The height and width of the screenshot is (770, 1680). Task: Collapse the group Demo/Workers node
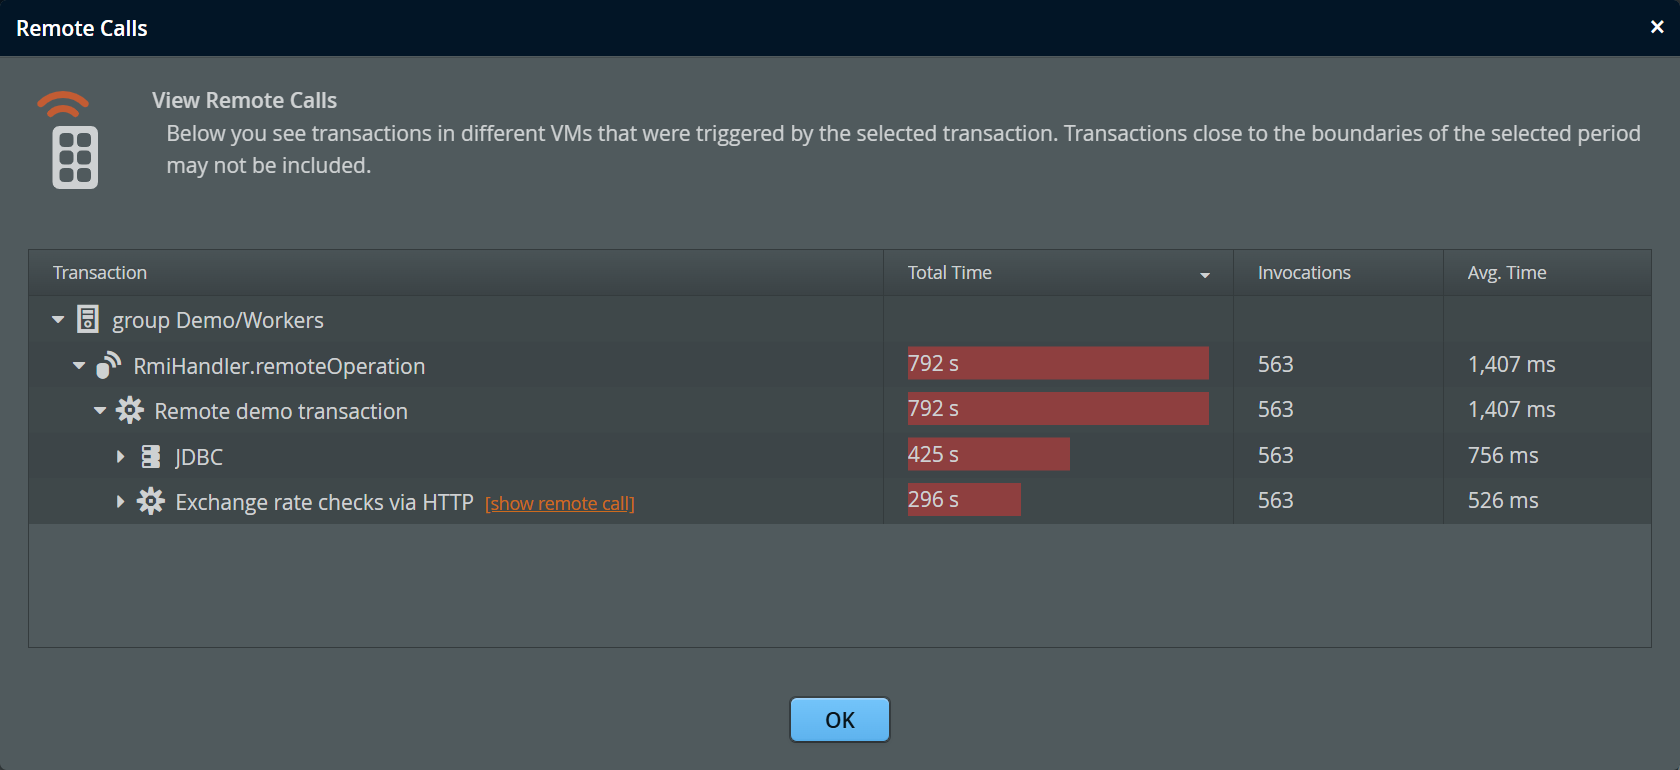(58, 320)
